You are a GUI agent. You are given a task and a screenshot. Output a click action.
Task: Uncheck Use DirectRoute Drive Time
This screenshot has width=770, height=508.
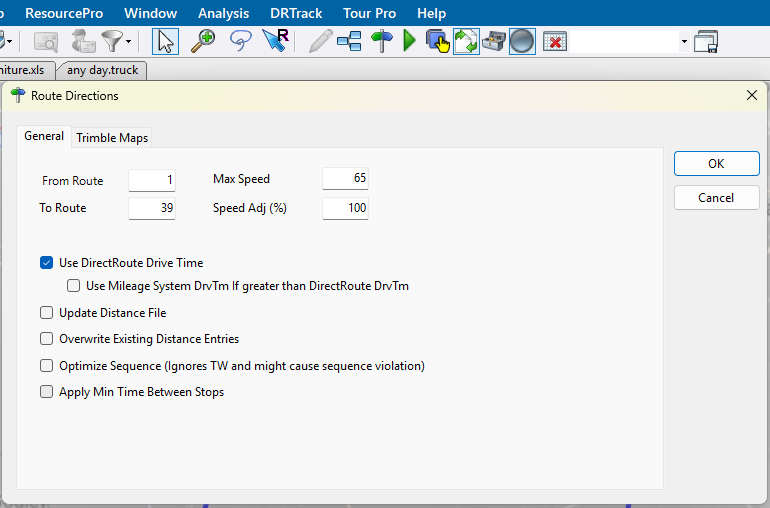[x=46, y=263]
